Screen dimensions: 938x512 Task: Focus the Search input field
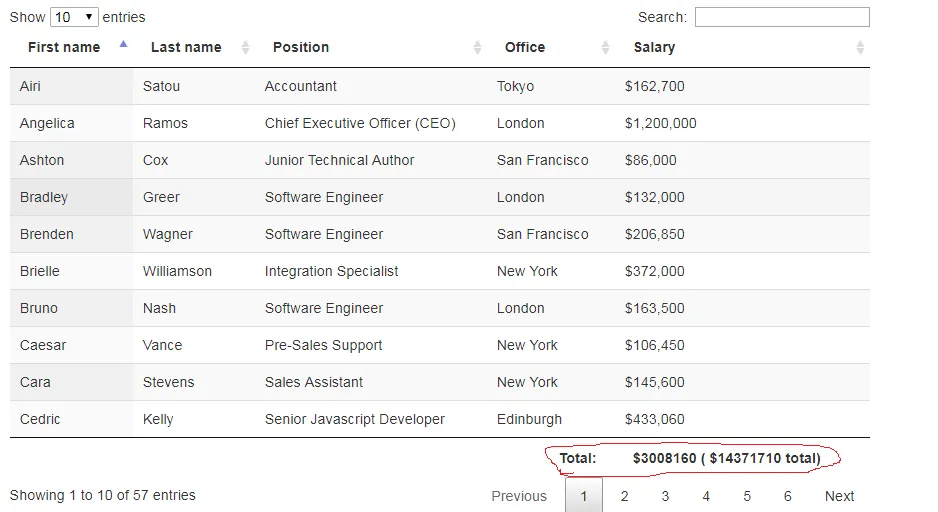781,17
